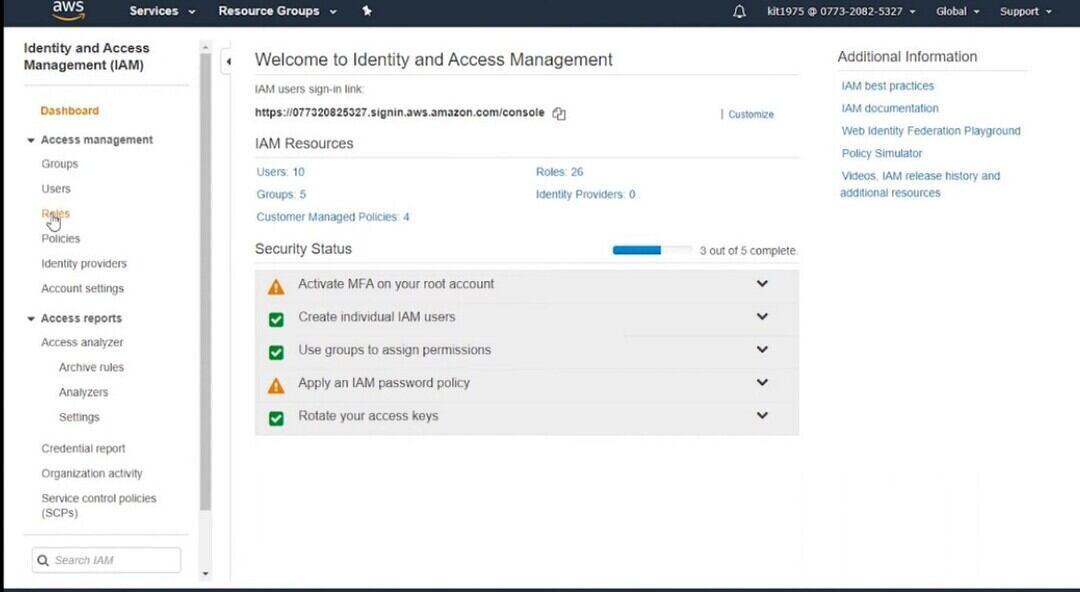1080x592 pixels.
Task: Click green check for Rotate your access keys
Action: click(x=276, y=418)
